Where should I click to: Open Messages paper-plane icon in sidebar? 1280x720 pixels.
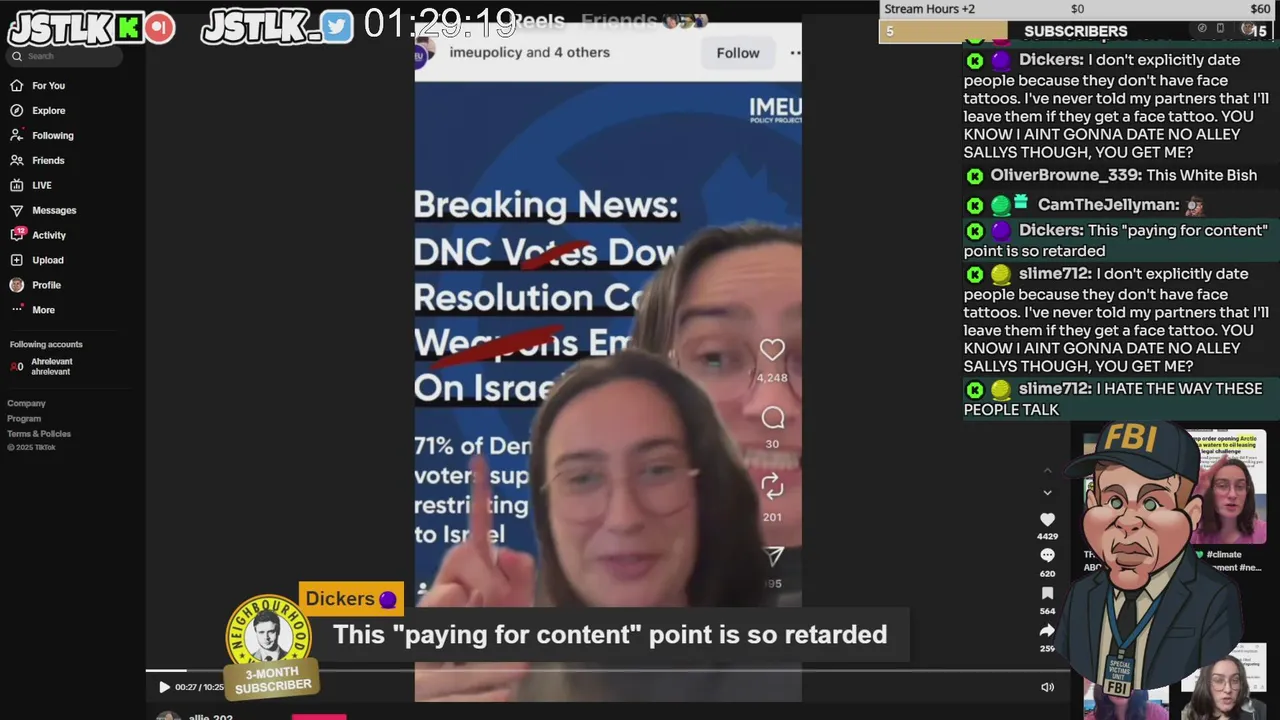(16, 211)
